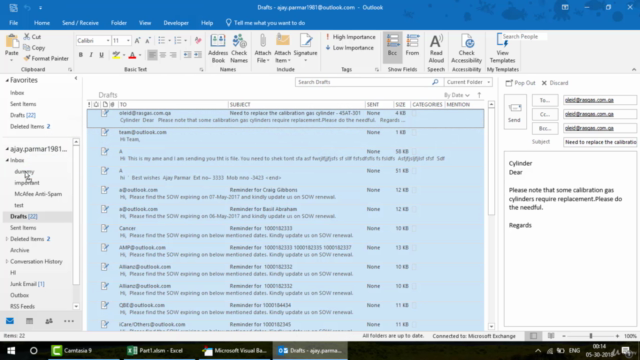
Task: Open the Developer ribbon tab
Action: pyautogui.click(x=176, y=23)
